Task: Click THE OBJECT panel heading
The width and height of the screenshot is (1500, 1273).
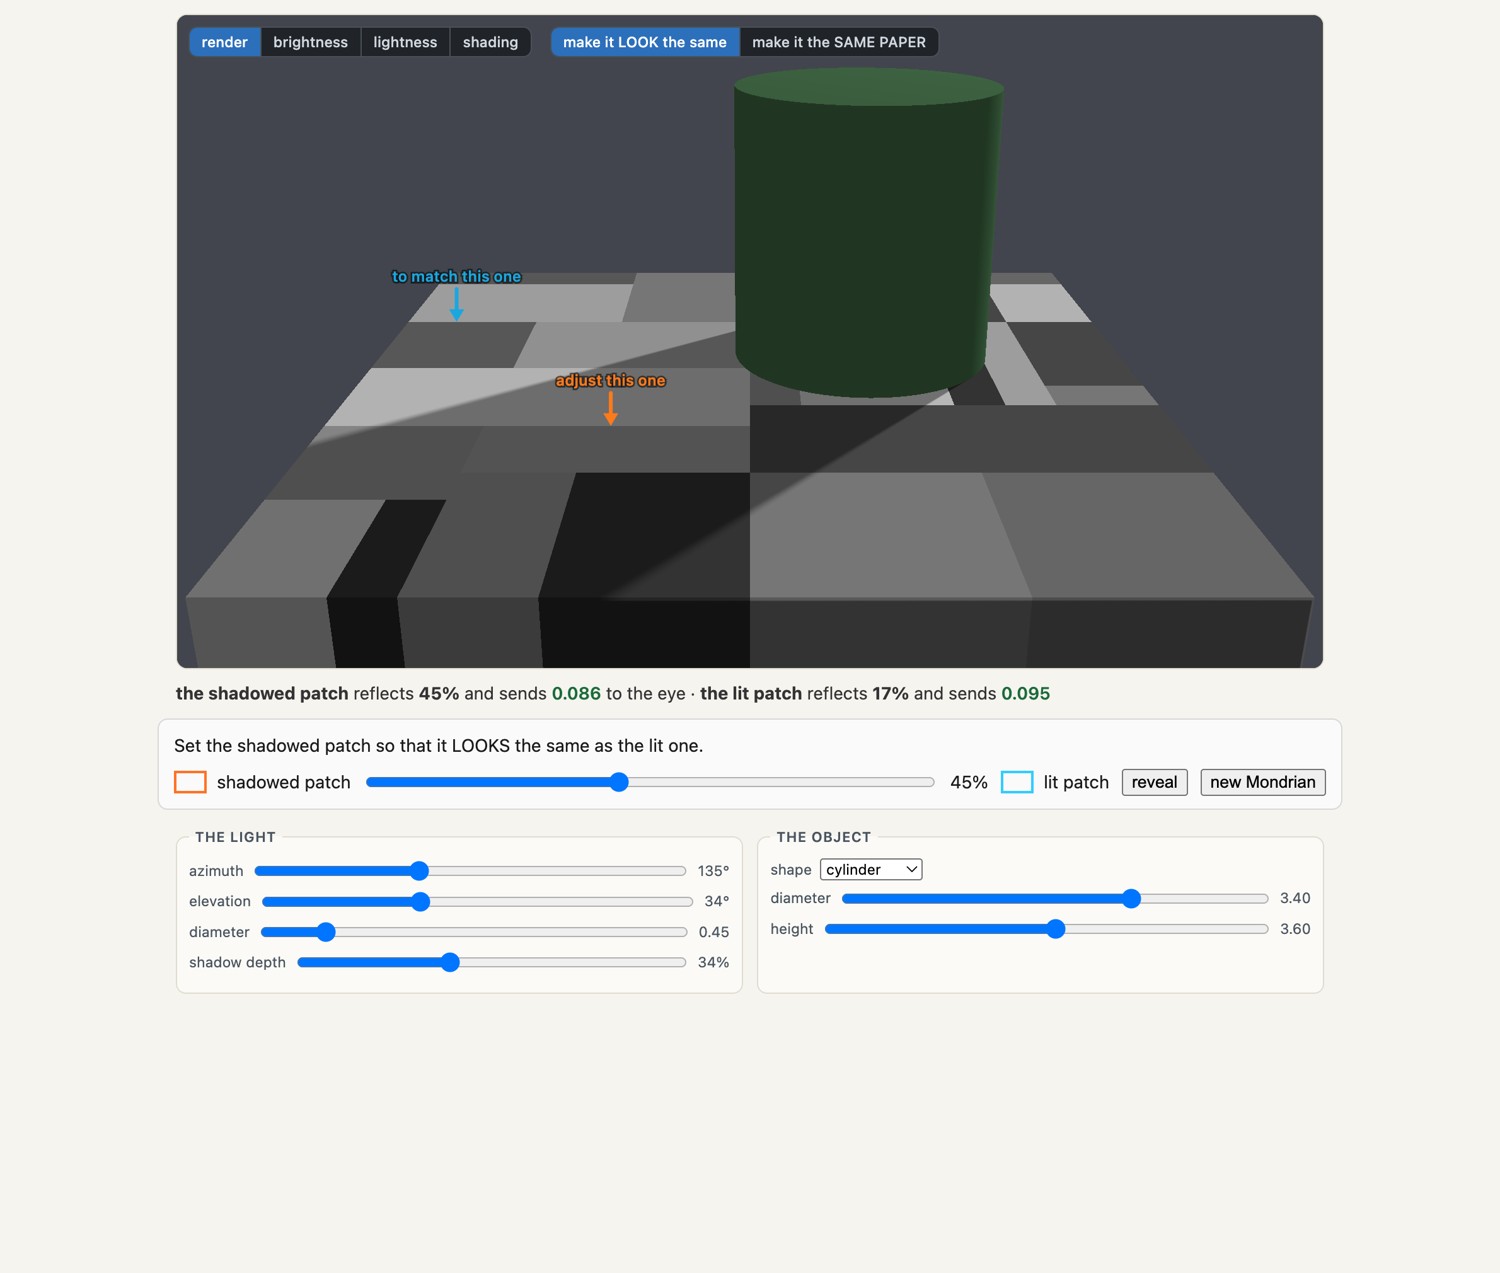Action: click(823, 837)
